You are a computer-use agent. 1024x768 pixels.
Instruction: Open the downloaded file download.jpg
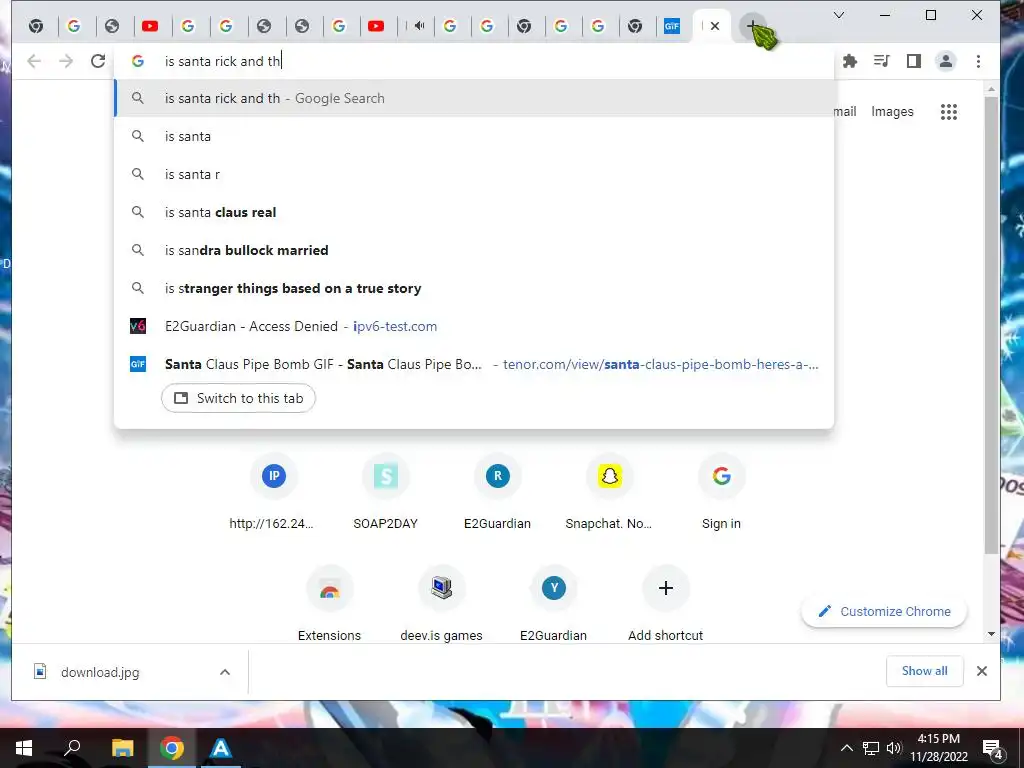pyautogui.click(x=99, y=672)
